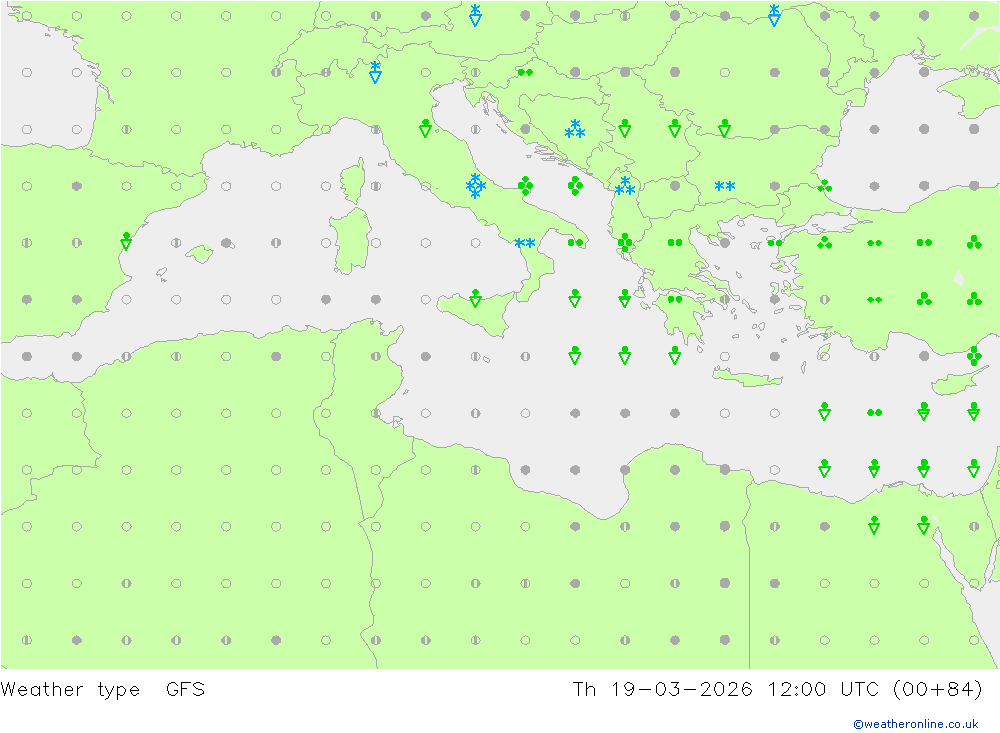Click the green double-dot rain symbol south of Cyprus
This screenshot has width=1000, height=733.
pos(874,413)
